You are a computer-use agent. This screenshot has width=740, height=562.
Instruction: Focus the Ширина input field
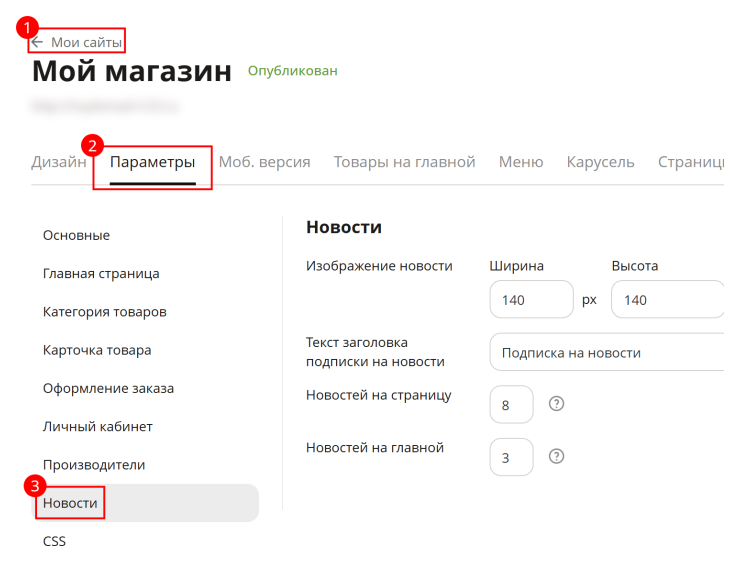(531, 299)
